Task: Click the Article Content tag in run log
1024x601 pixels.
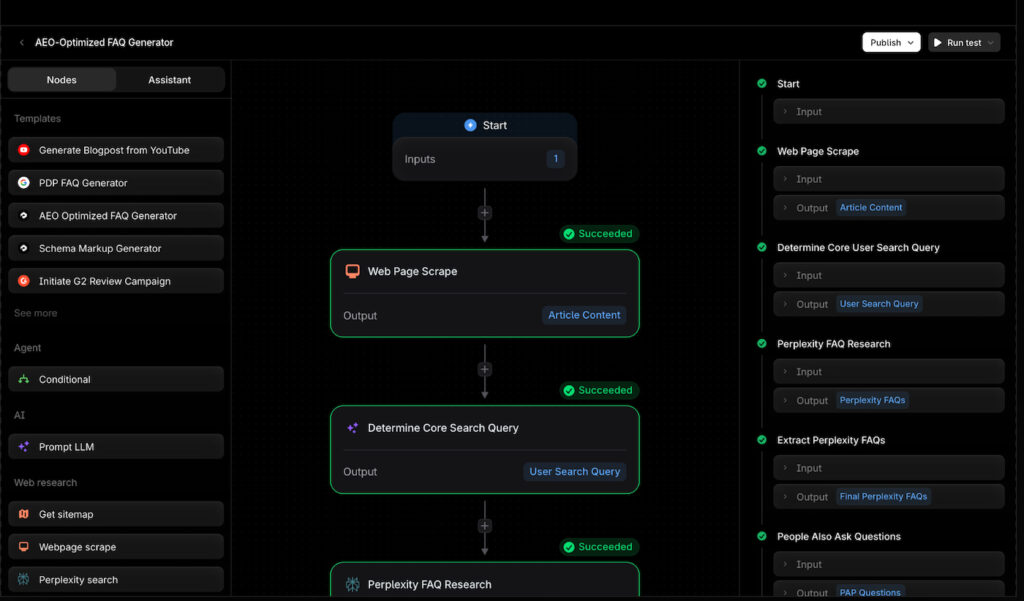Action: point(871,208)
